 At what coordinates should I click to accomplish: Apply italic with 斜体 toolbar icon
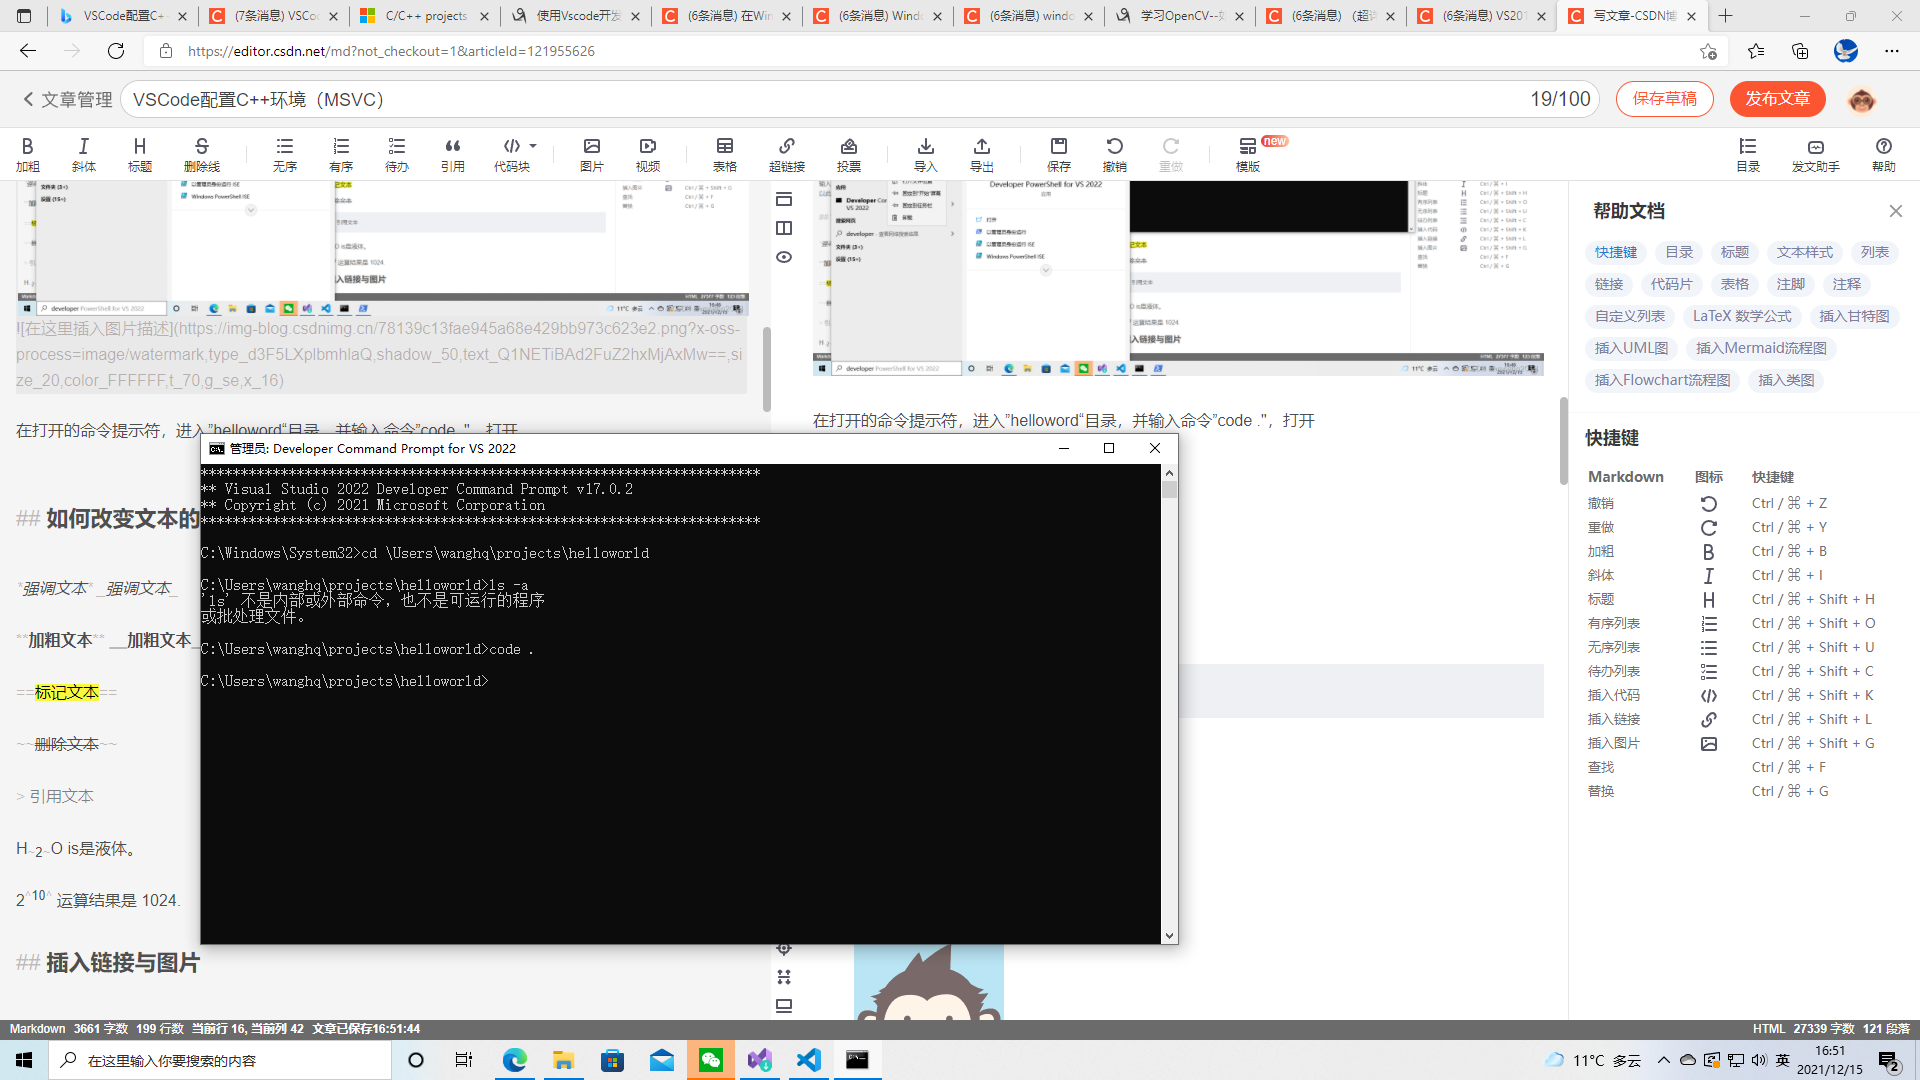[84, 154]
